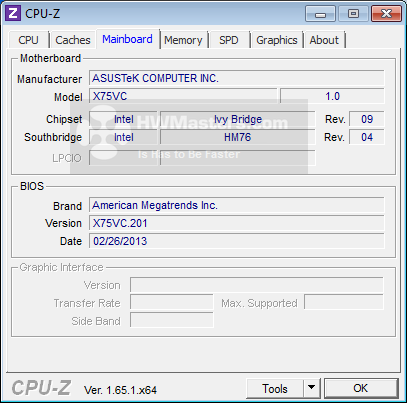Click the empty Max. Supported field
This screenshot has height=403, width=407.
click(x=344, y=303)
